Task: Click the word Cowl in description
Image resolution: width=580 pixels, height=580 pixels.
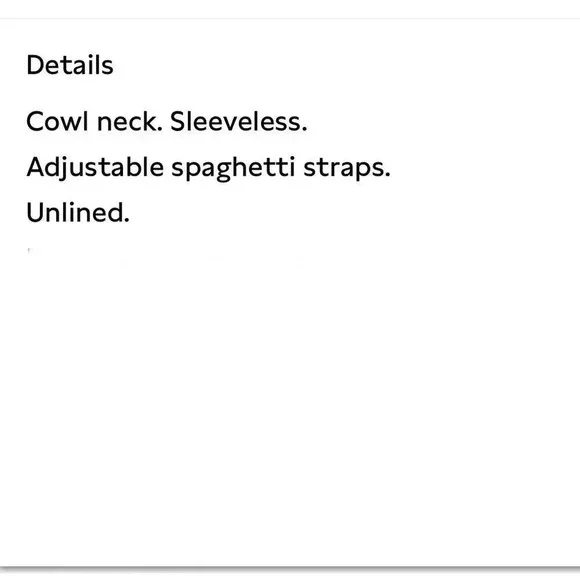Action: pyautogui.click(x=57, y=121)
